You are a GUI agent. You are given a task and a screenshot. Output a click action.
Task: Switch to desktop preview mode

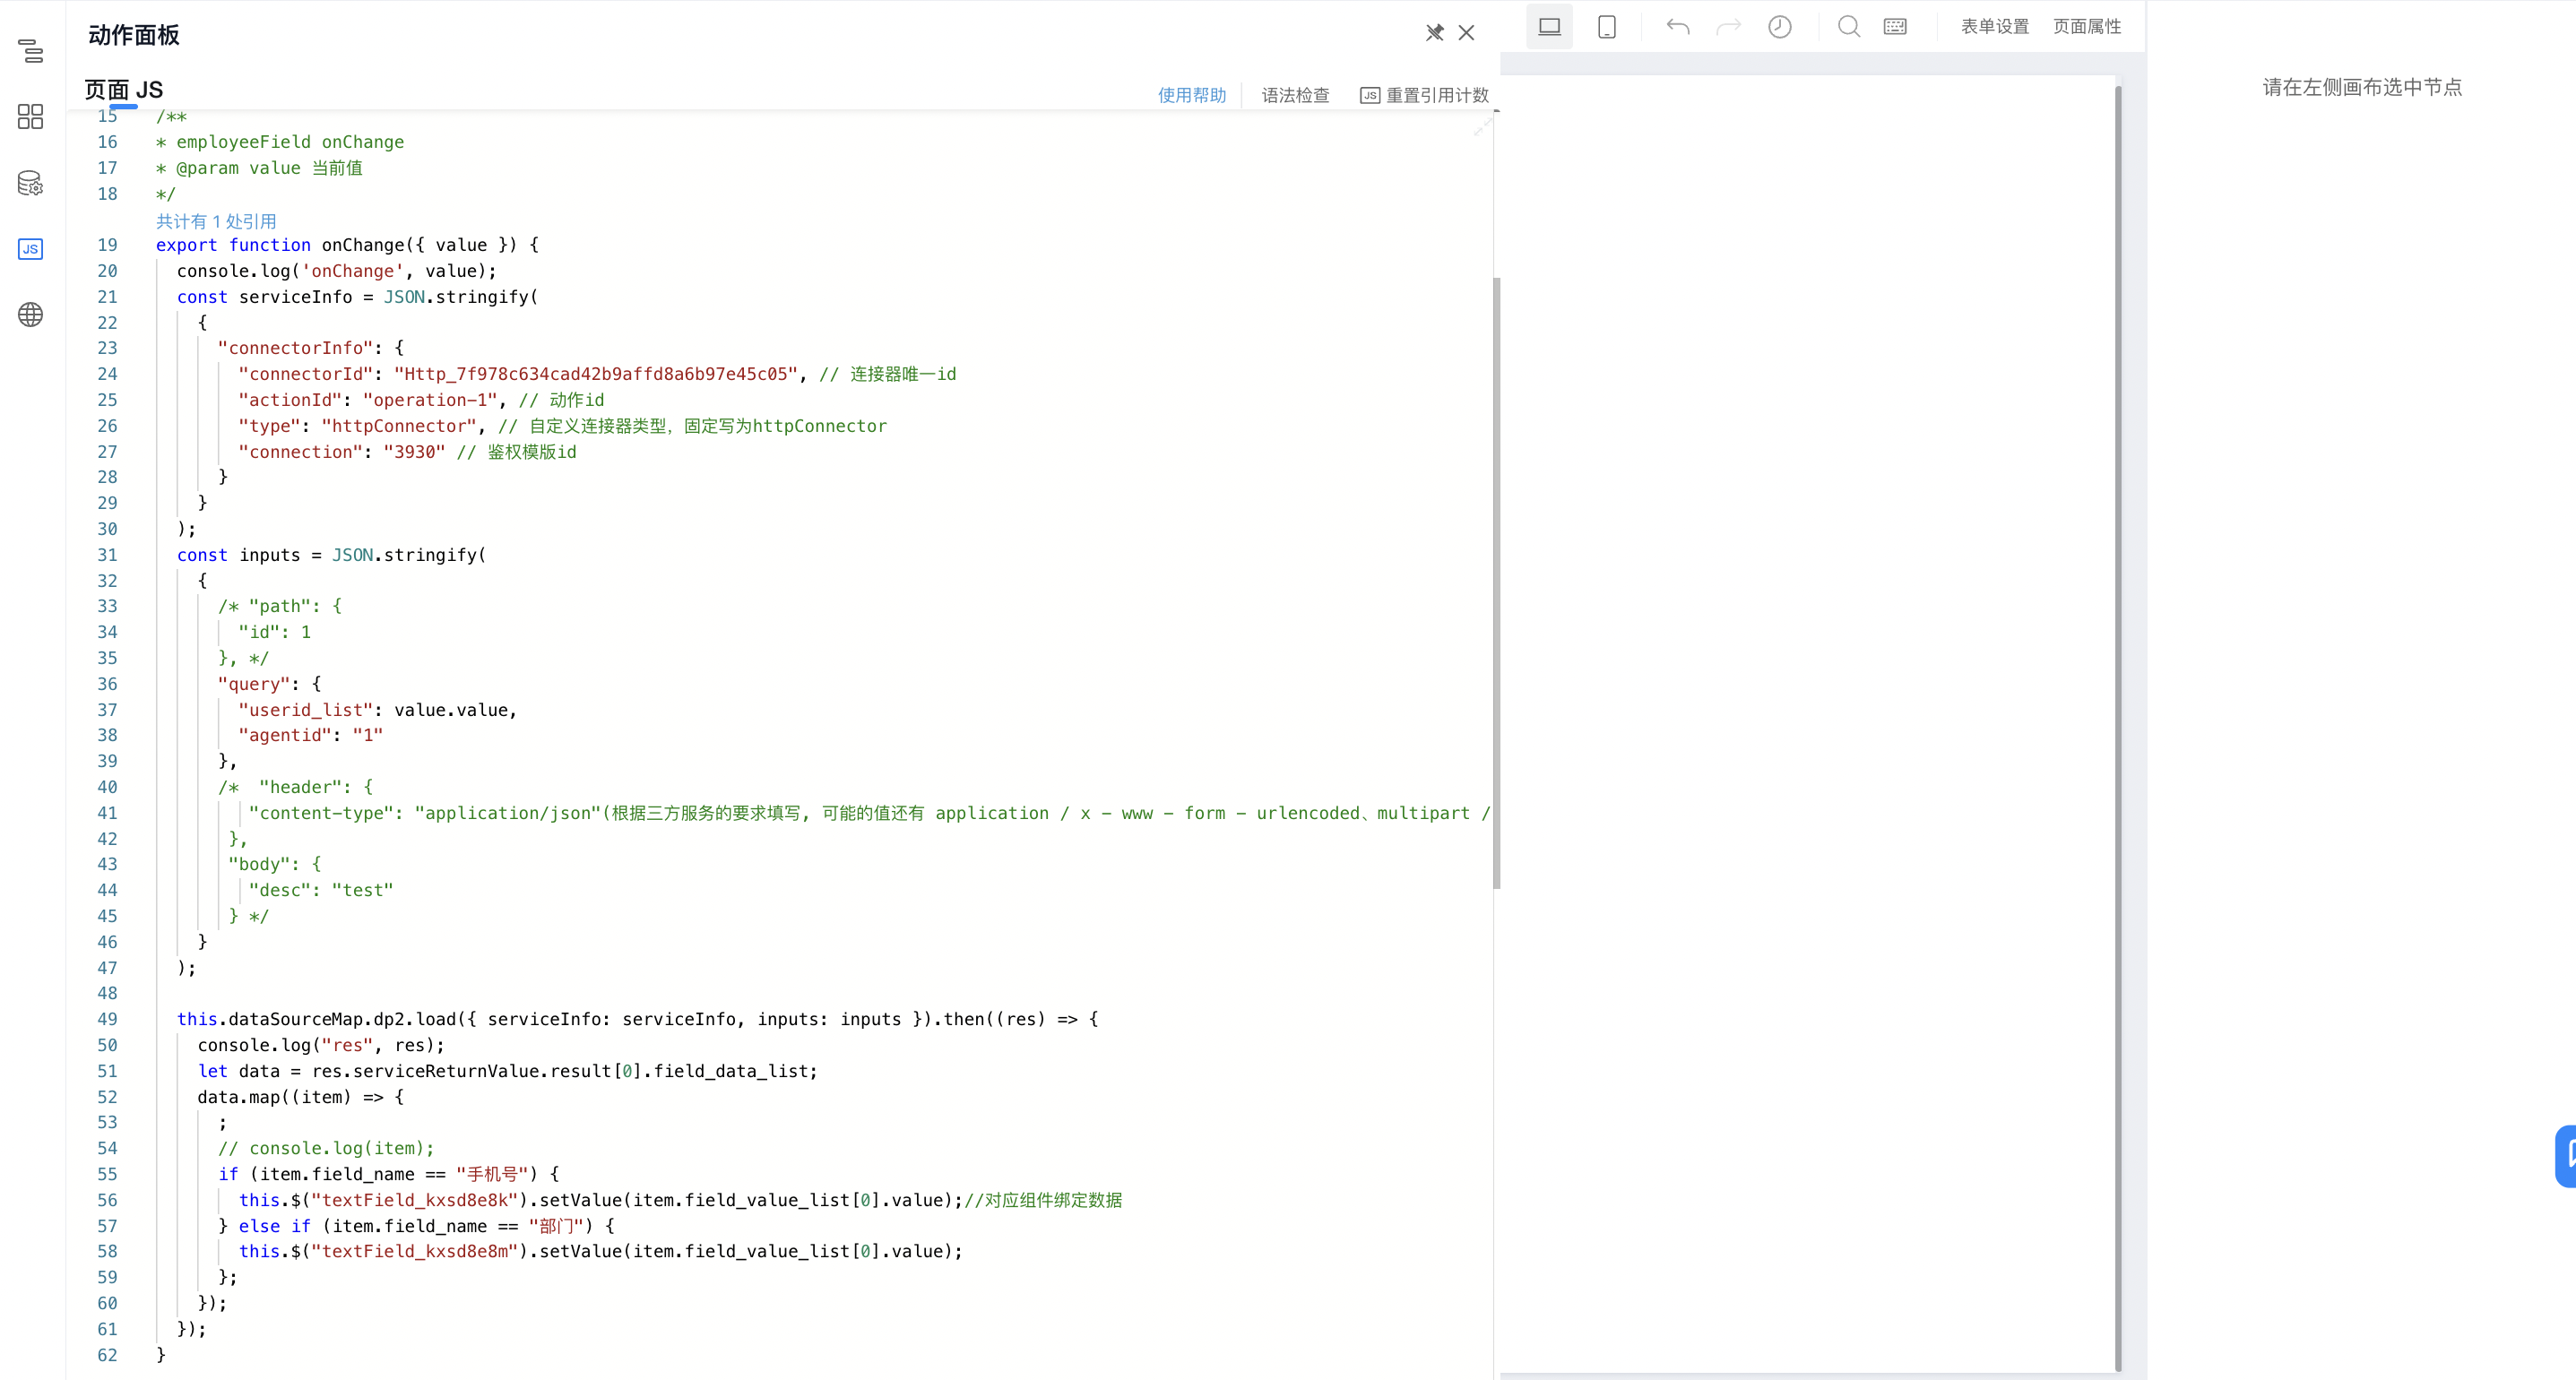(x=1549, y=27)
